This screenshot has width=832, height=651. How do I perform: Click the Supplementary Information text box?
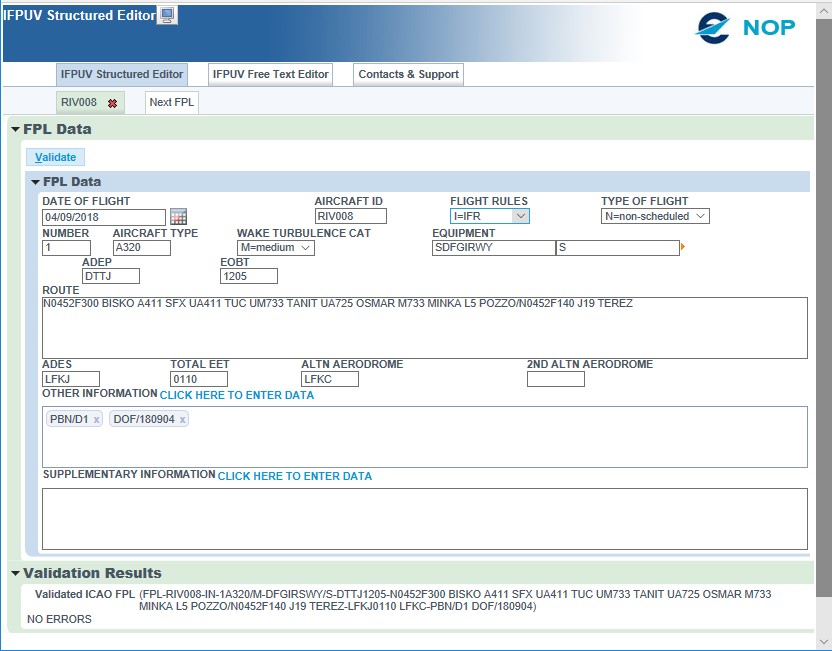coord(425,519)
